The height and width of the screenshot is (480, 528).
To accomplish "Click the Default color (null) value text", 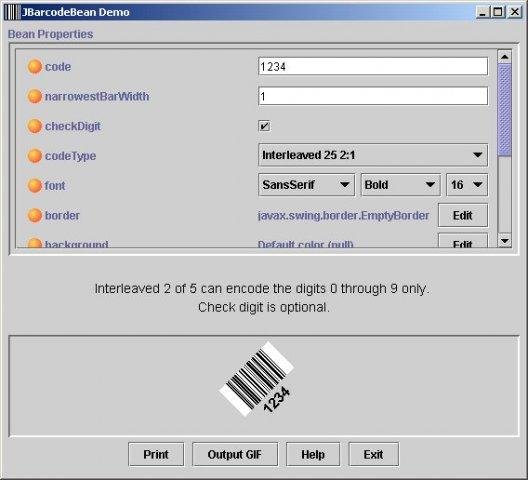I will (x=305, y=244).
